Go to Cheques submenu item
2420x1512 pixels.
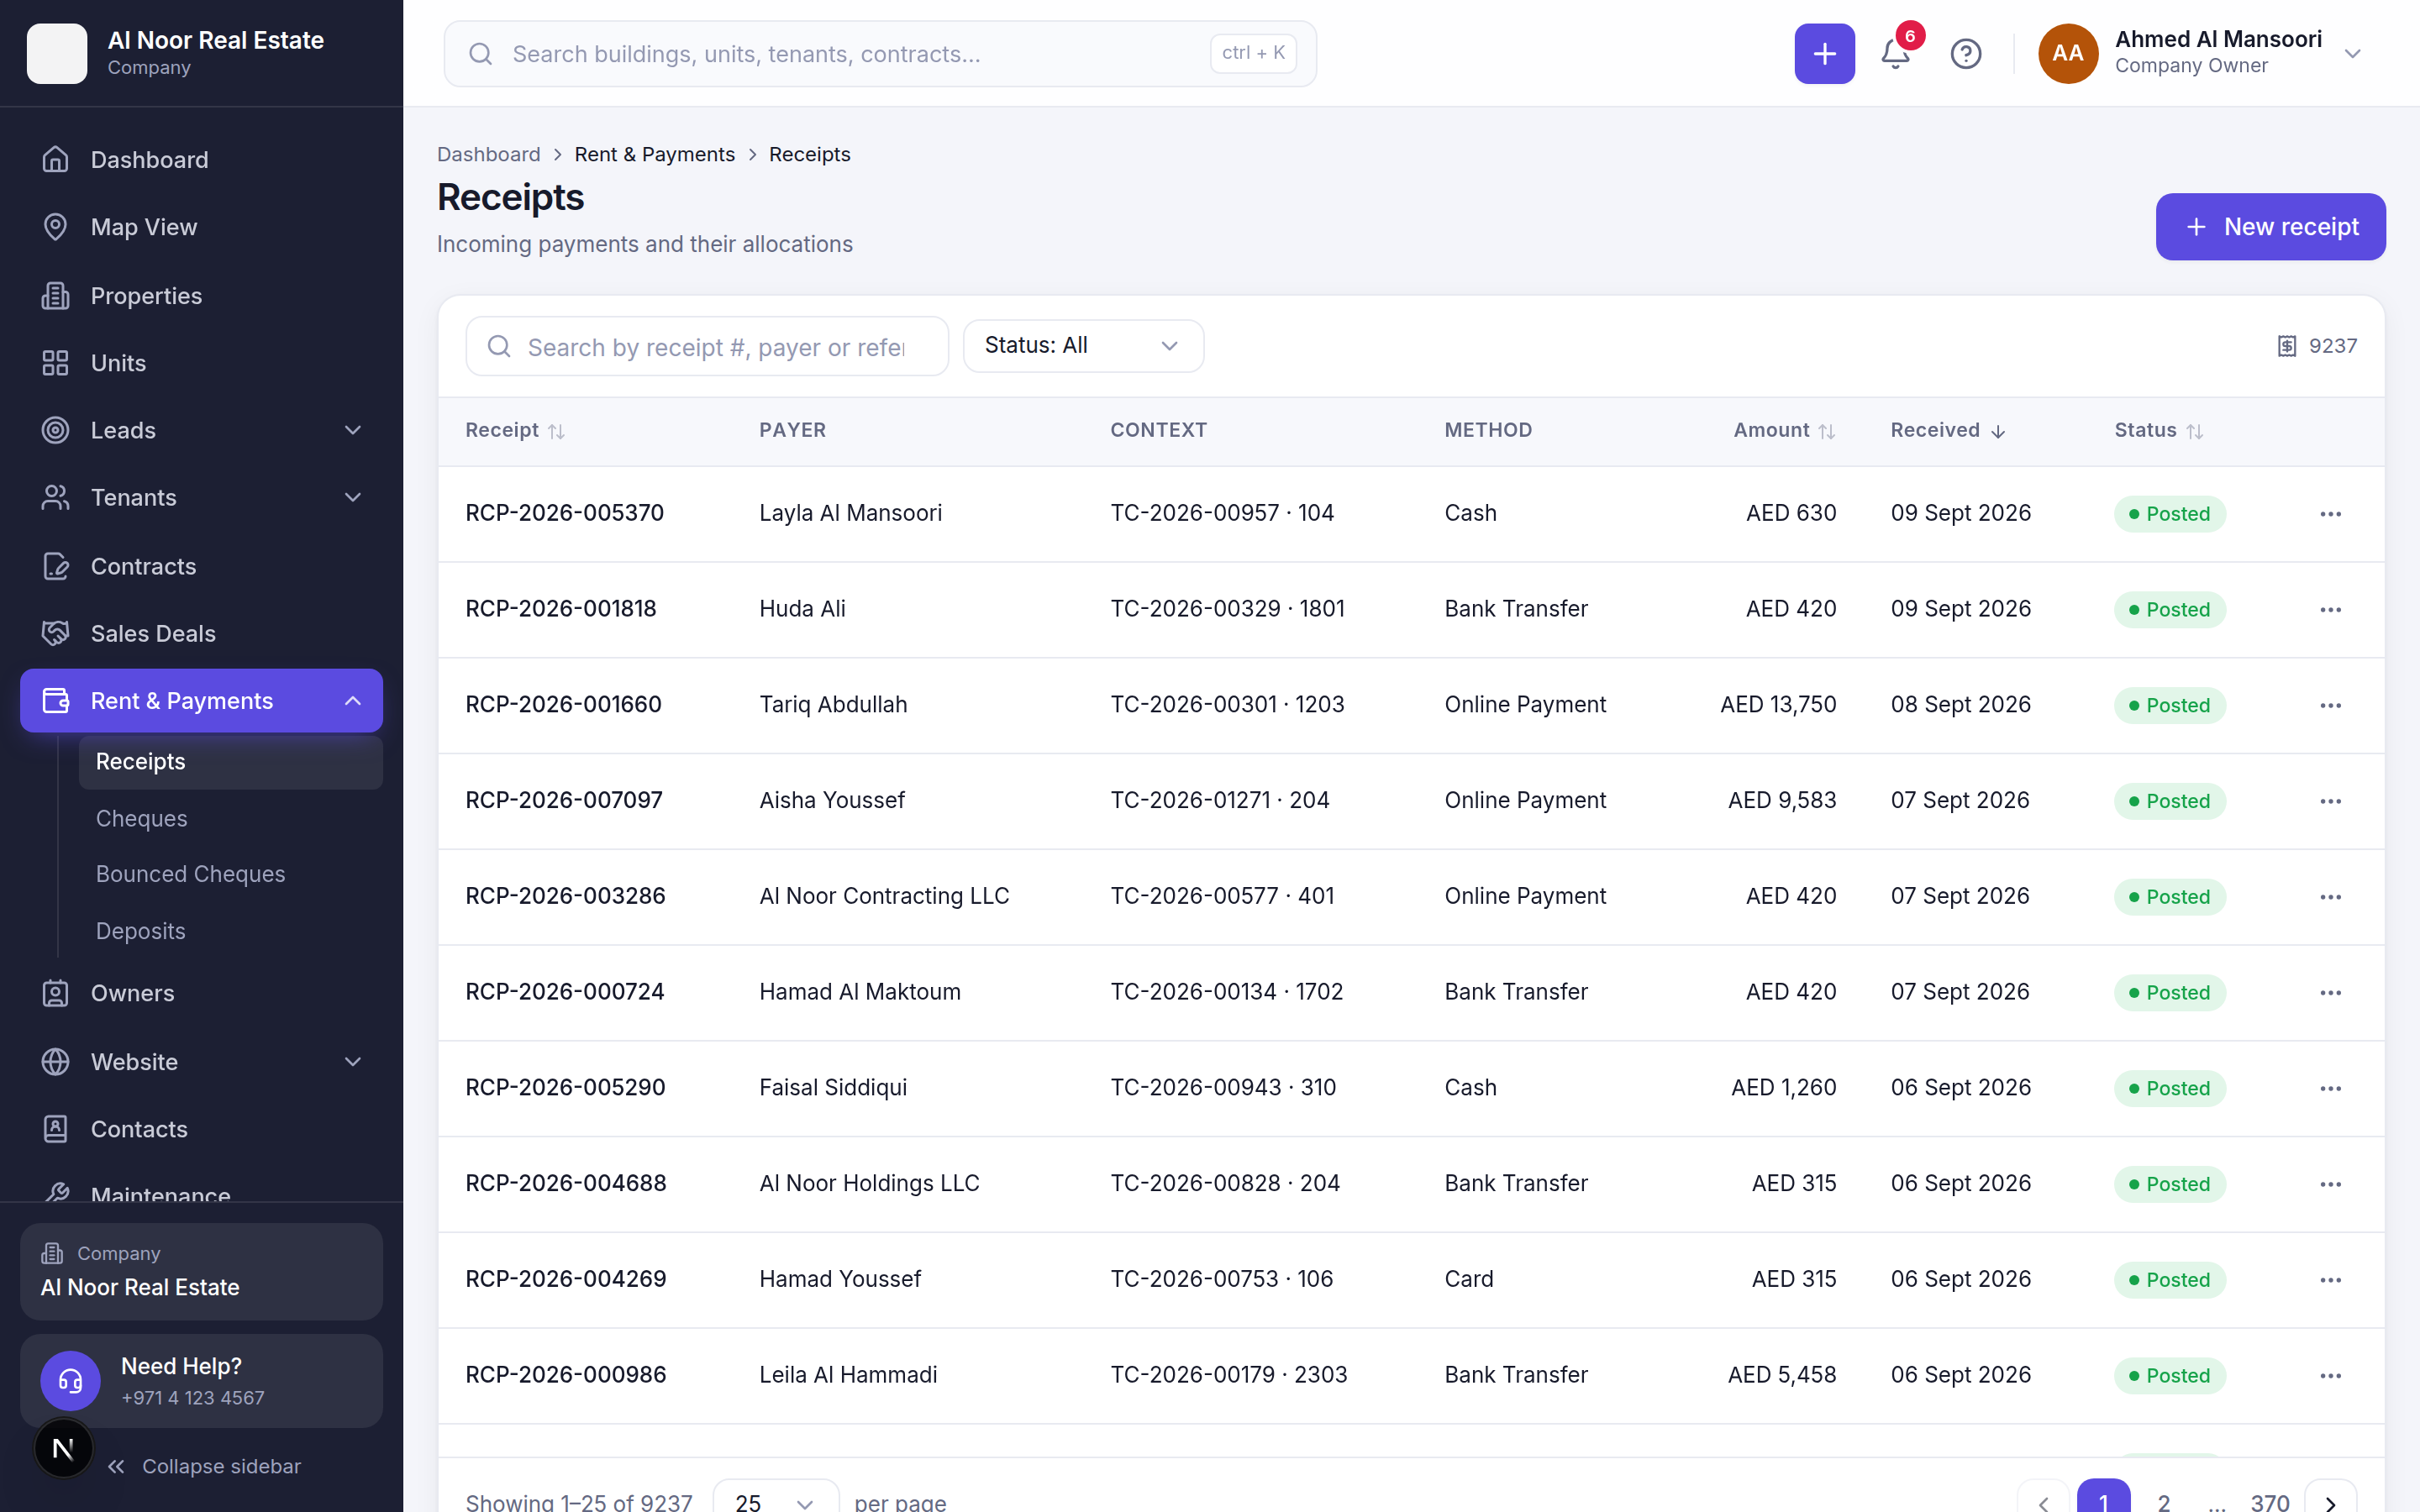141,818
